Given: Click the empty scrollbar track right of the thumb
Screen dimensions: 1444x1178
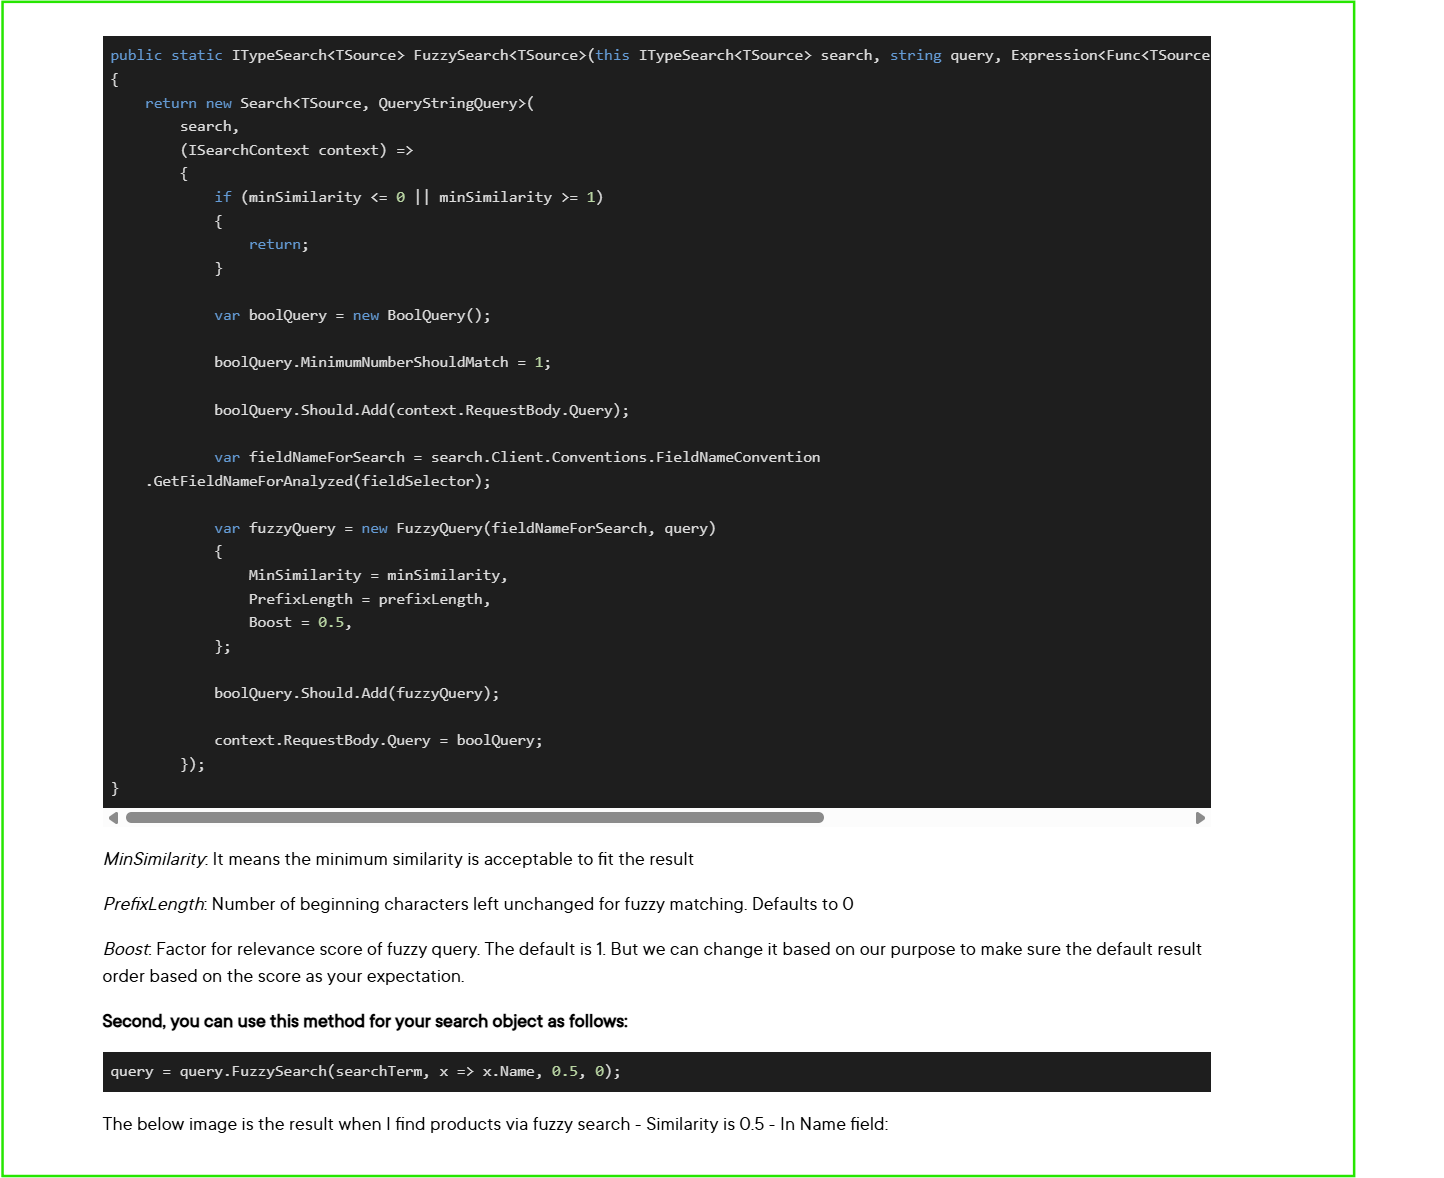Looking at the screenshot, I should click(x=1008, y=818).
